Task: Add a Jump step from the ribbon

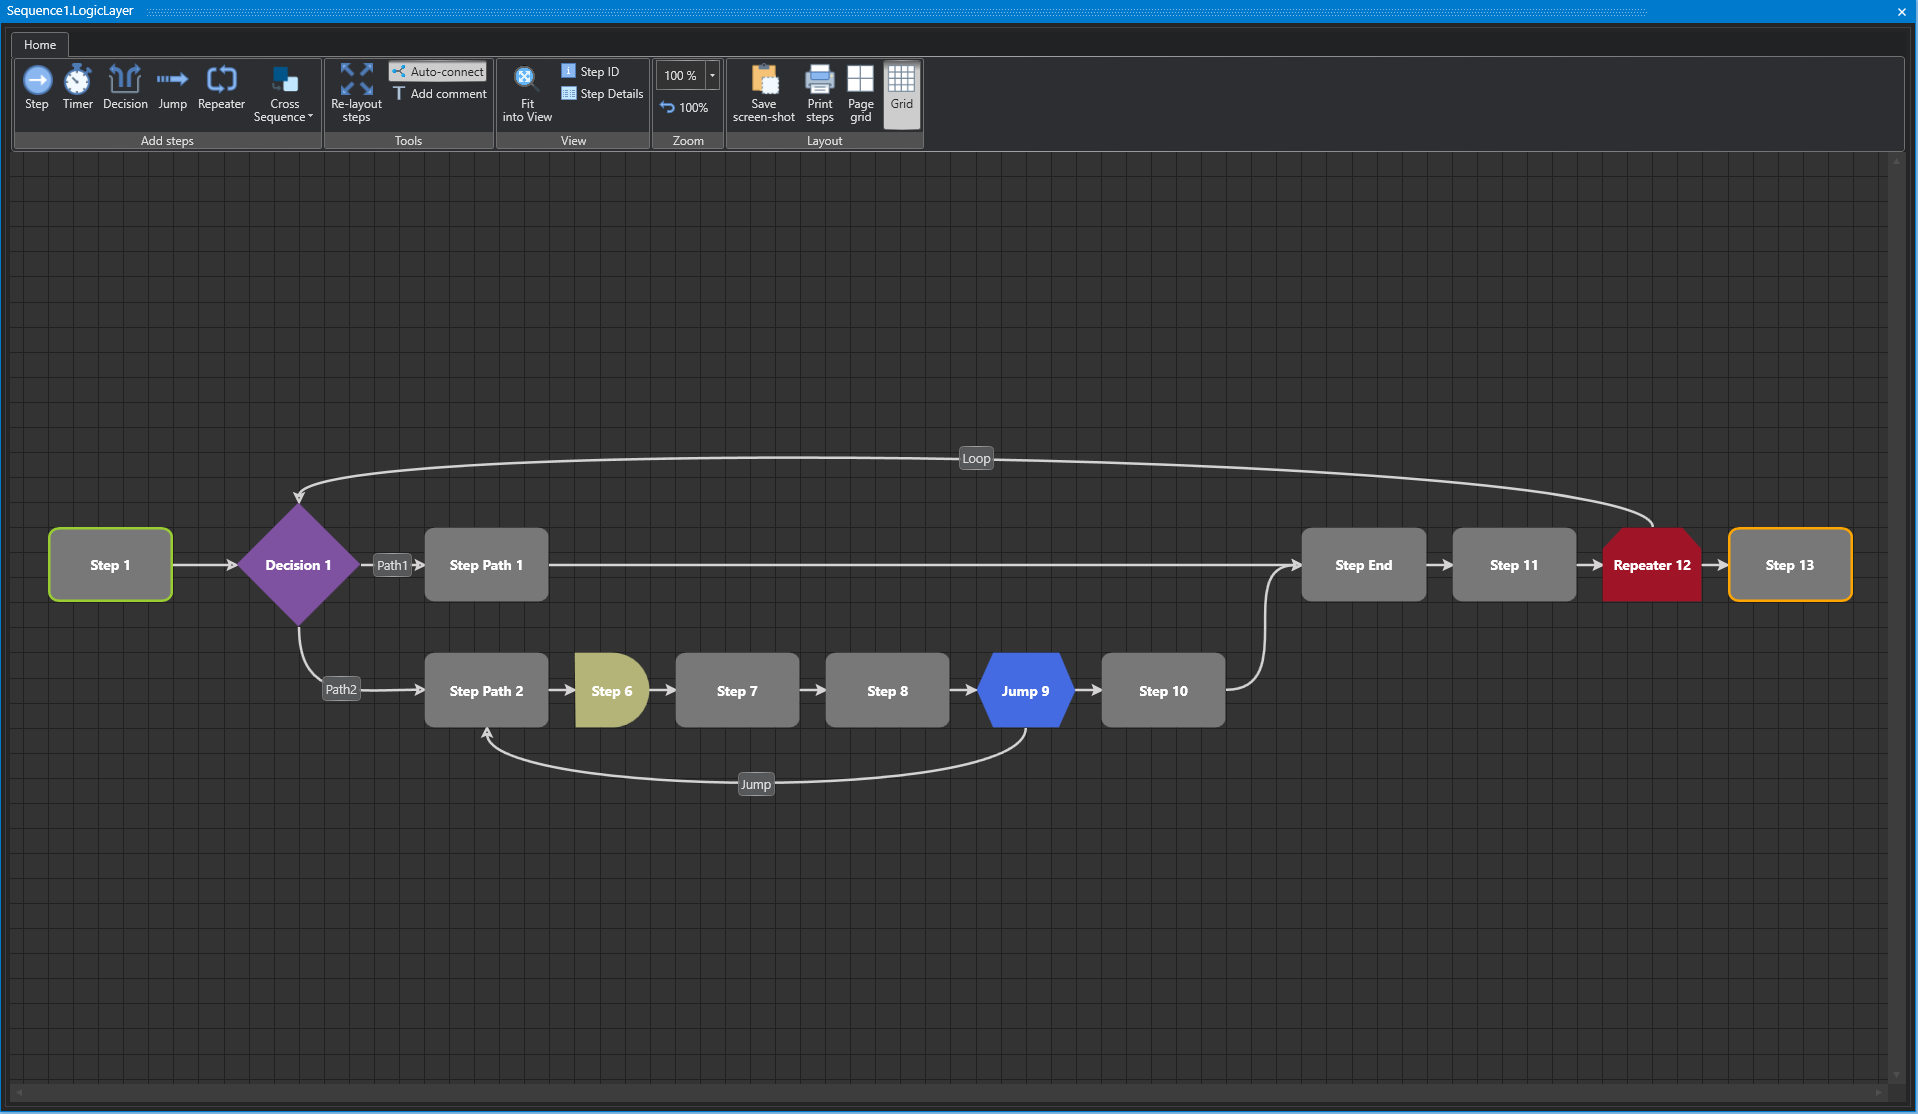Action: click(172, 88)
